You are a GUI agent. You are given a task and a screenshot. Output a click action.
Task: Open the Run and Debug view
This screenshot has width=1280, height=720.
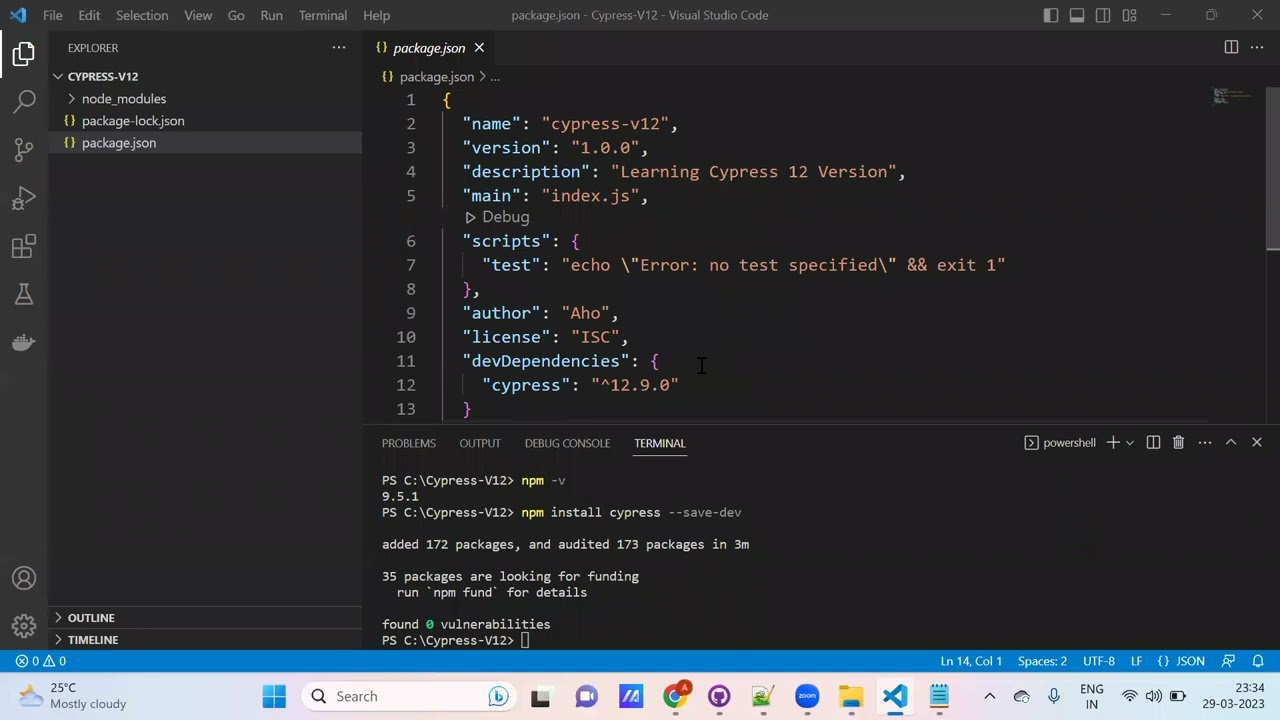pos(24,198)
